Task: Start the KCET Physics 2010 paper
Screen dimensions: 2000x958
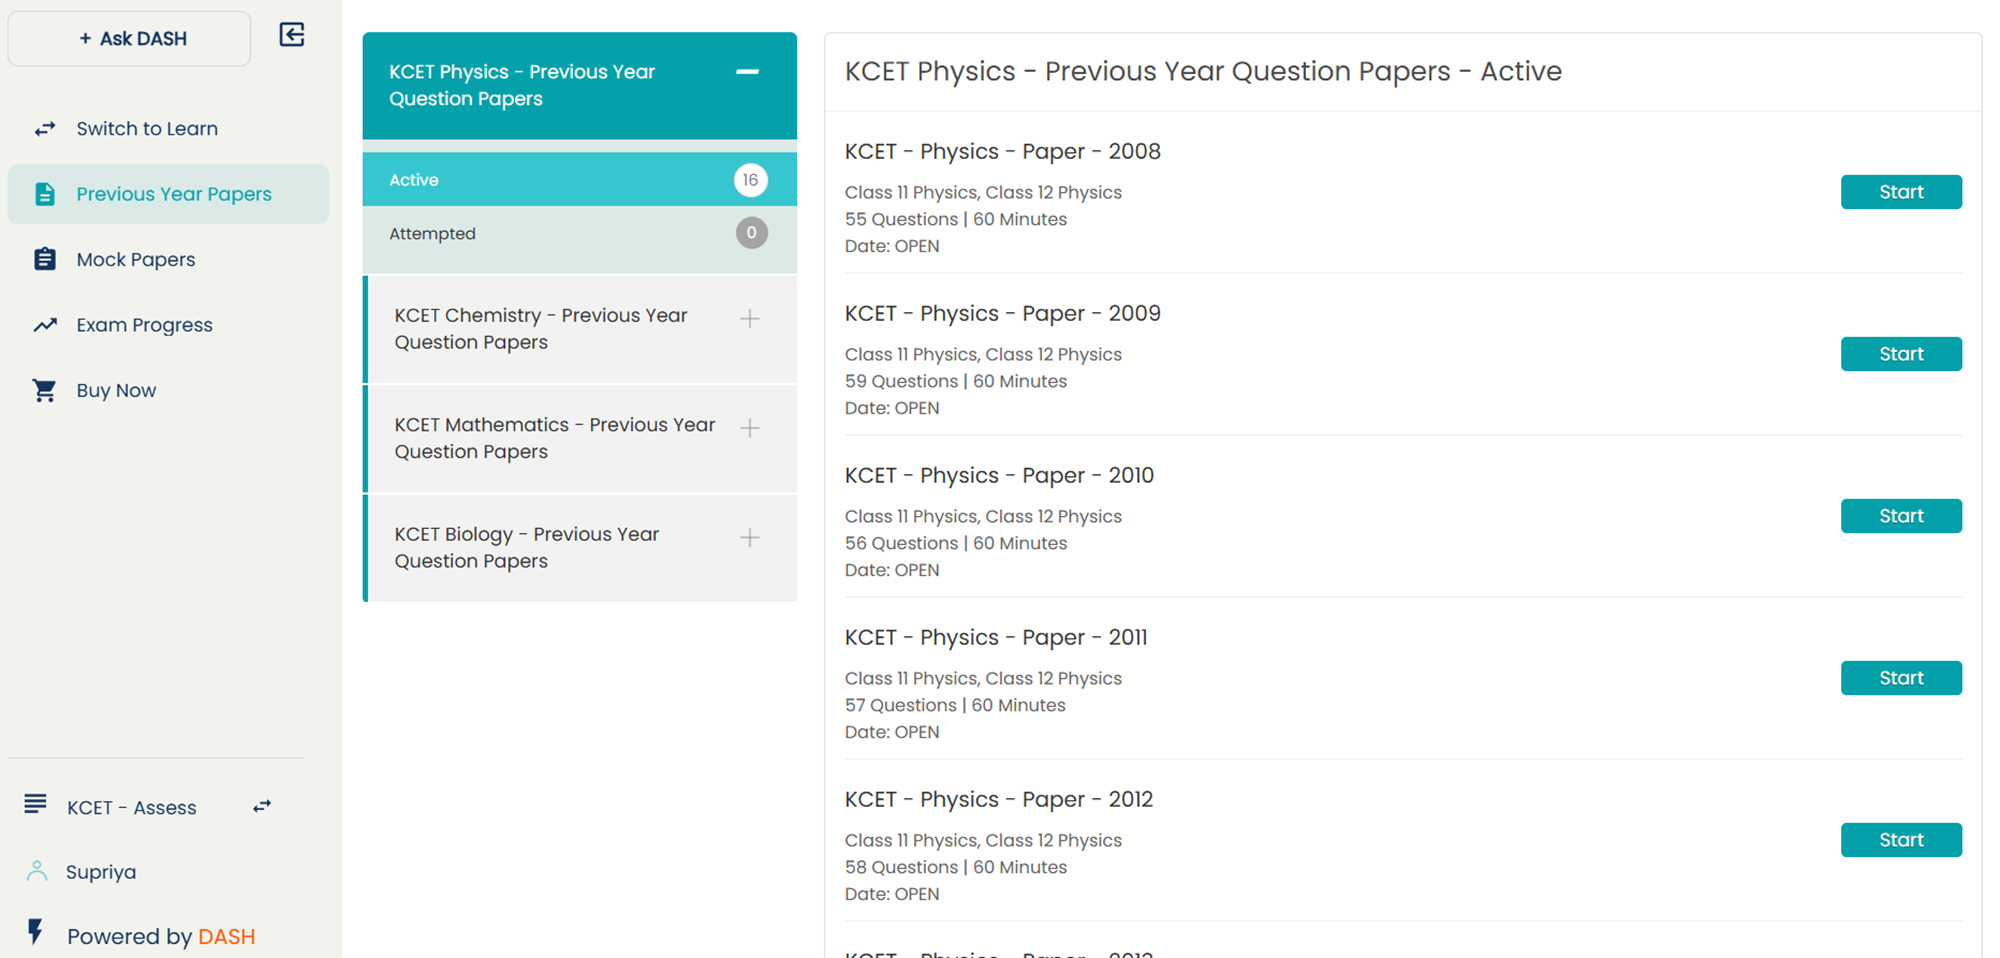Action: (1900, 515)
